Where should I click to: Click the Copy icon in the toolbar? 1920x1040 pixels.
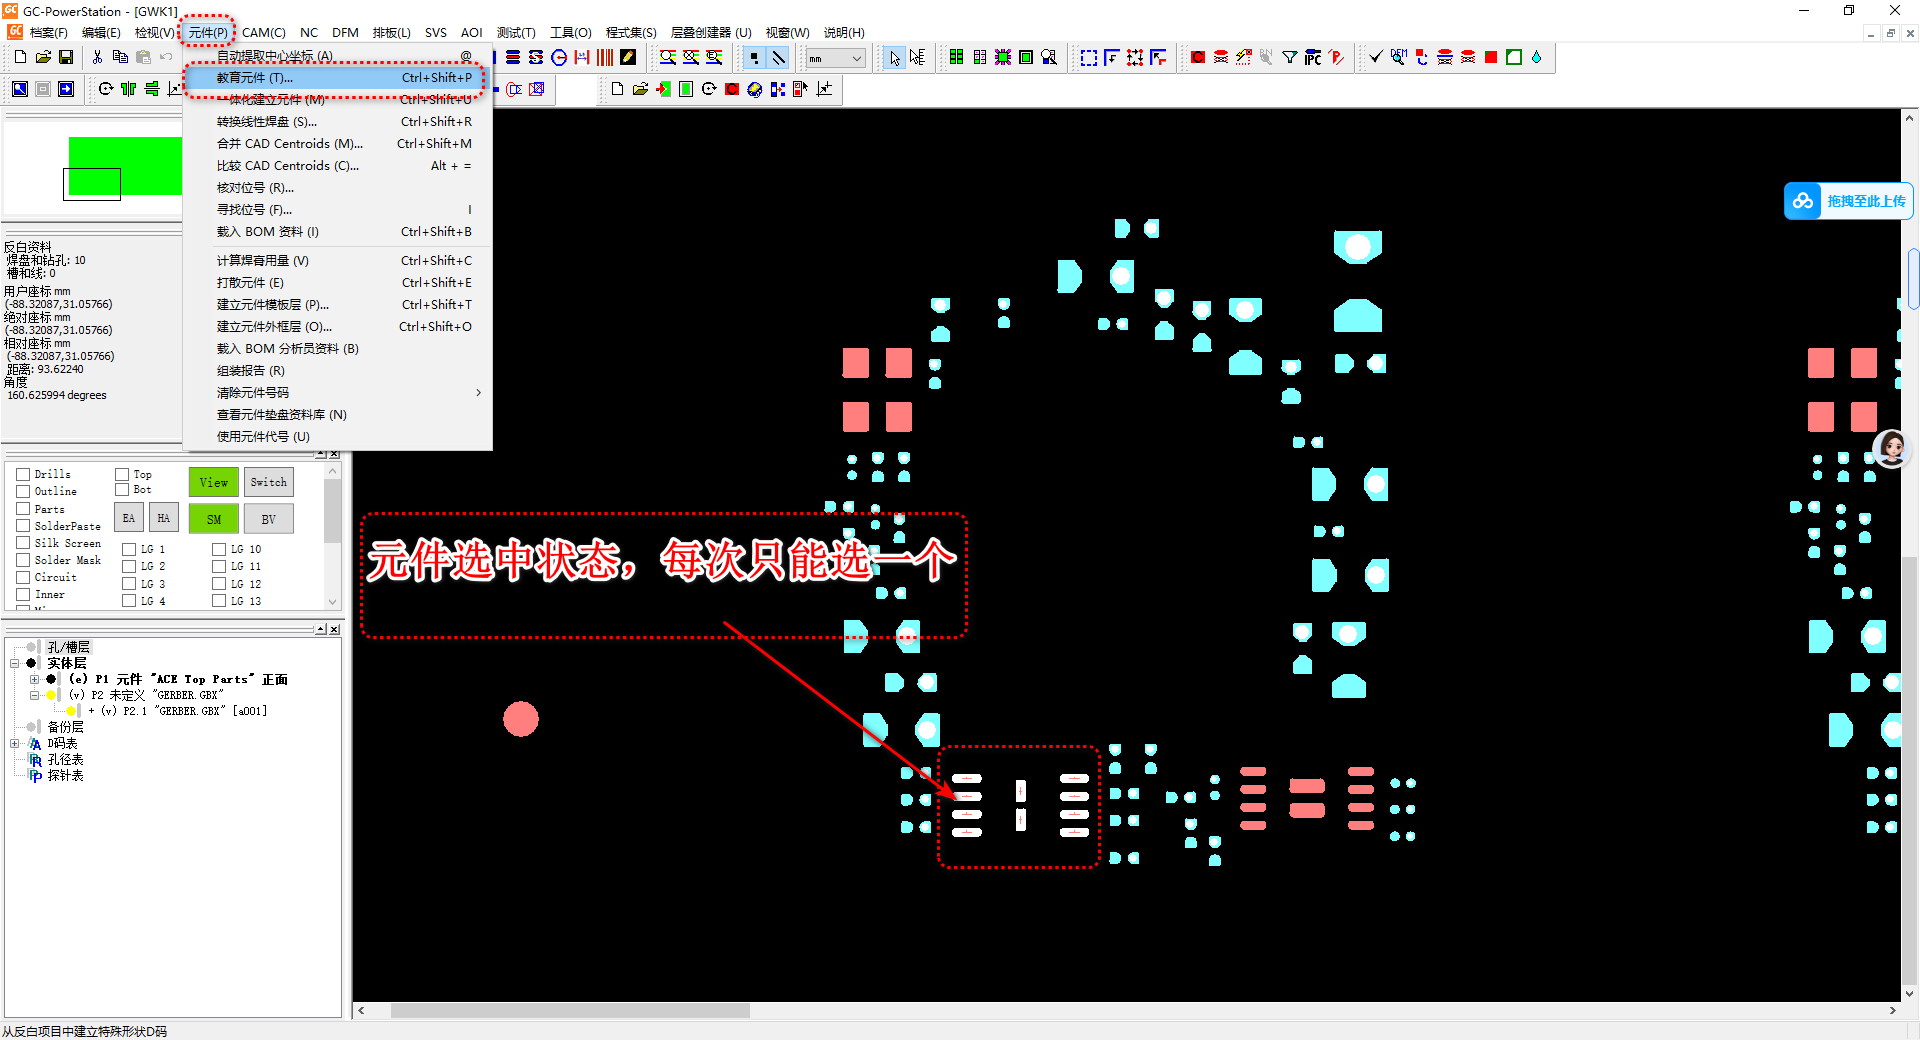120,58
